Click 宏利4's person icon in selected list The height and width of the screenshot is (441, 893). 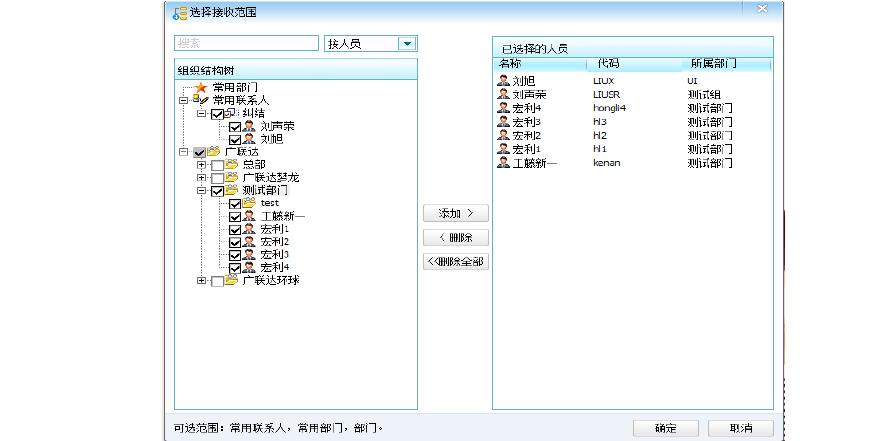click(x=503, y=108)
